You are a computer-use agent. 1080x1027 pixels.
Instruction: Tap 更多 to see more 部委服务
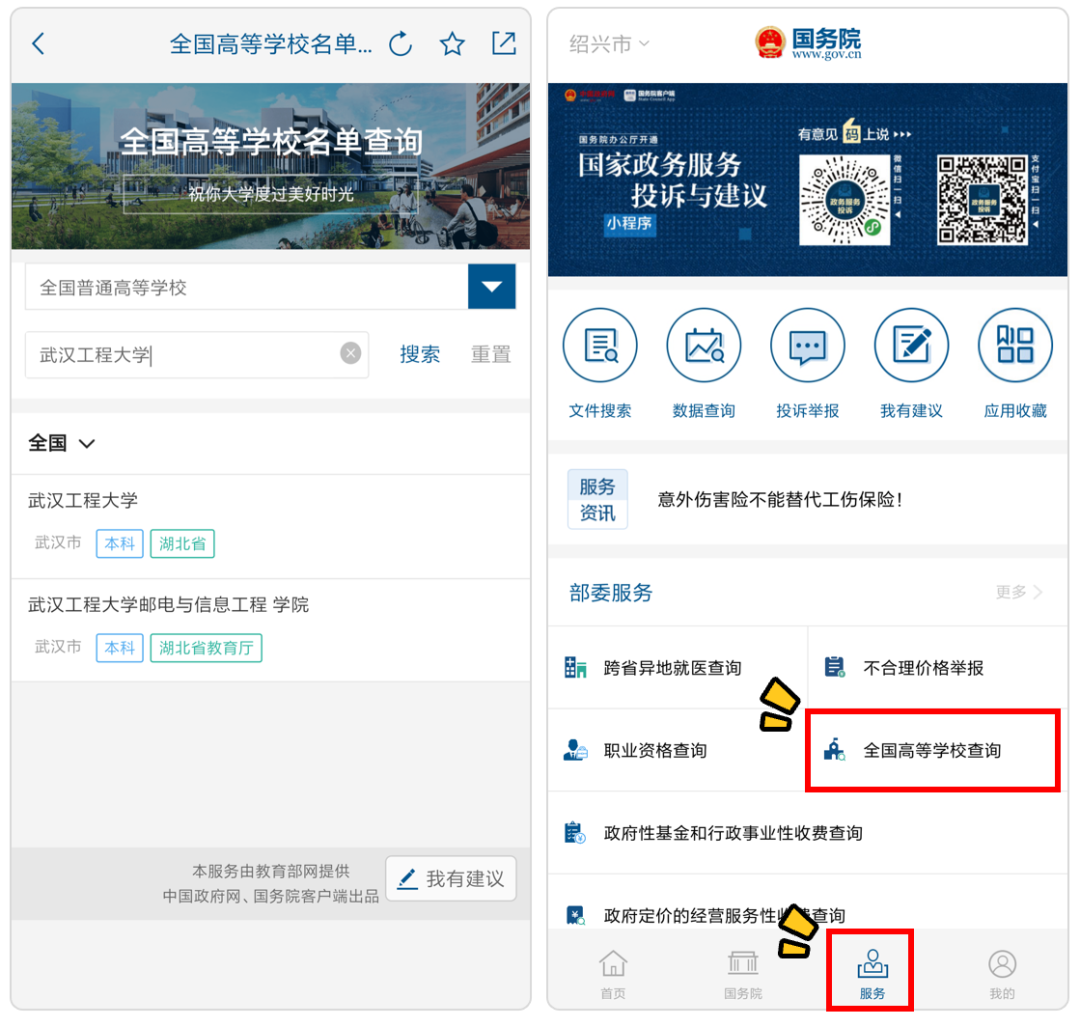tap(1019, 592)
